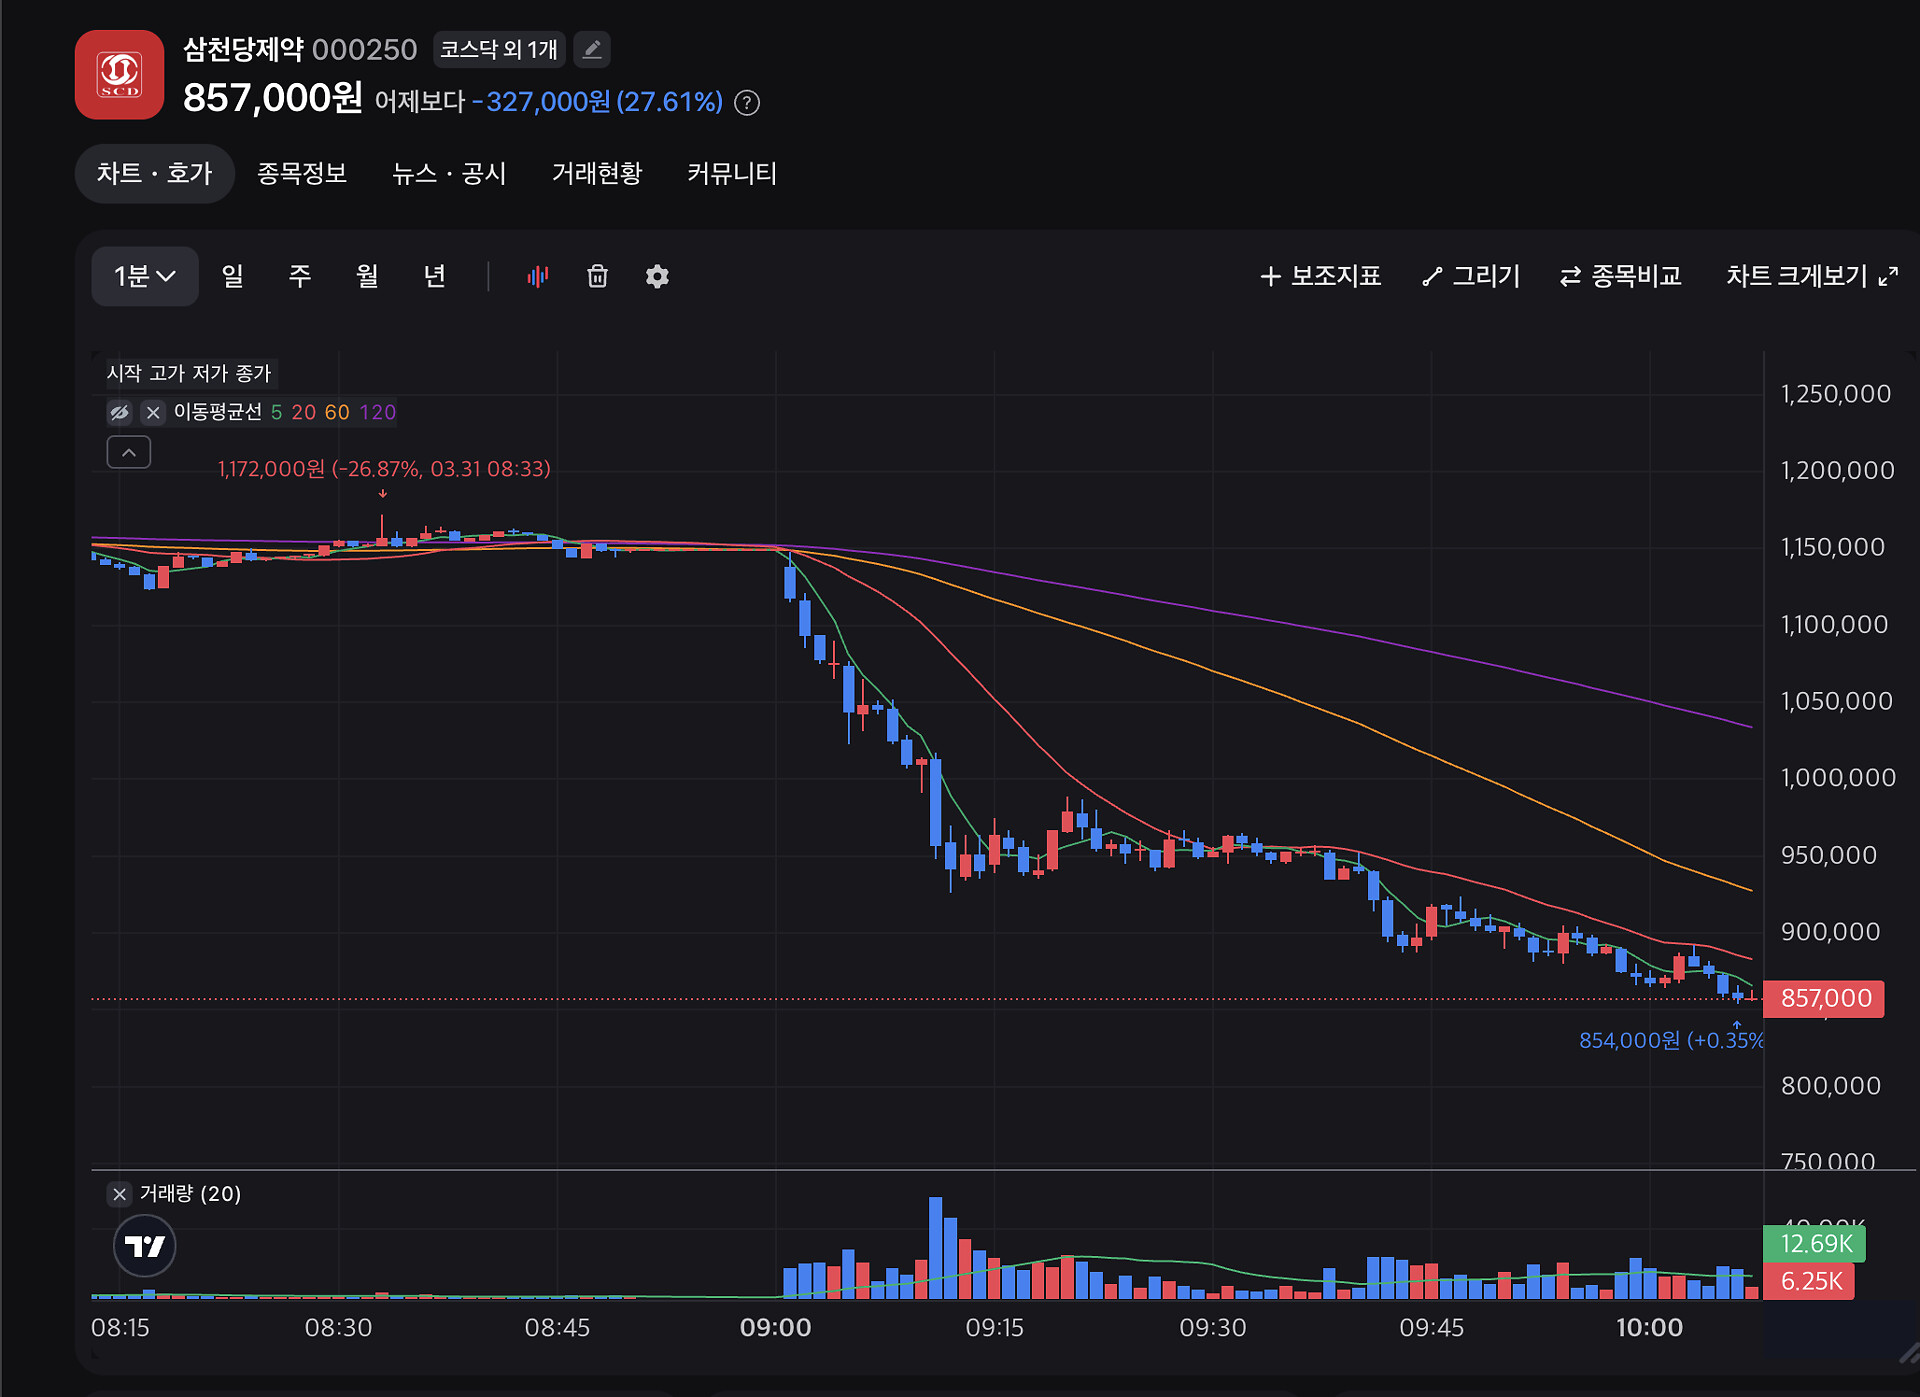Open the 뉴스 · 공시 tab
Viewport: 1920px width, 1397px height.
click(449, 174)
